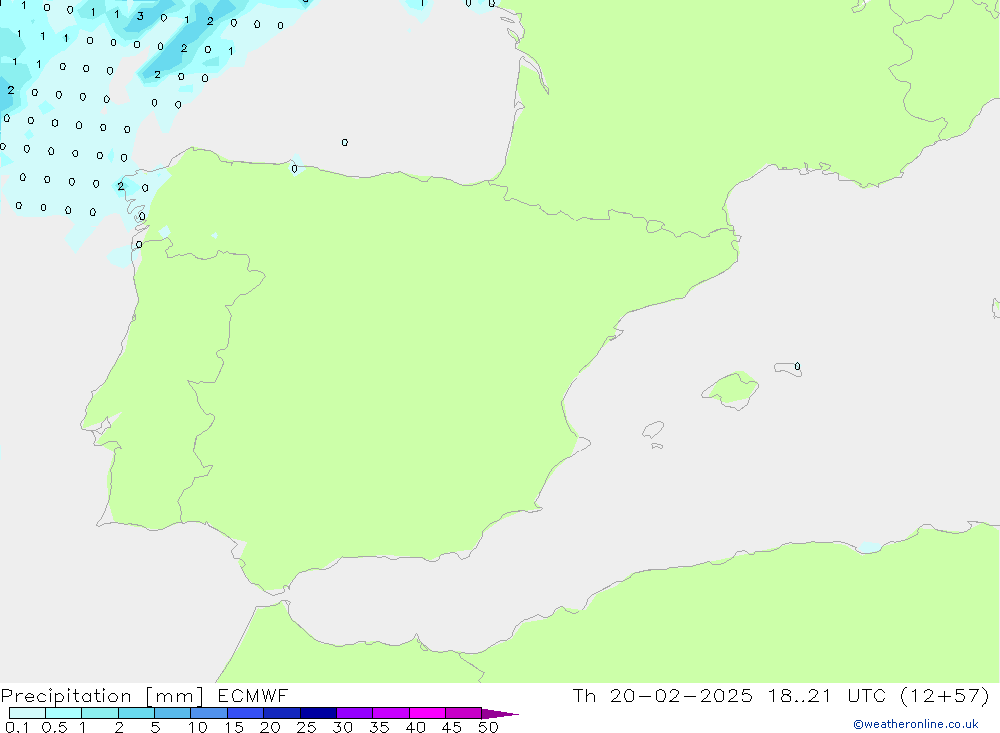The image size is (1000, 733).
Task: Click the legend value "20"
Action: pyautogui.click(x=270, y=727)
